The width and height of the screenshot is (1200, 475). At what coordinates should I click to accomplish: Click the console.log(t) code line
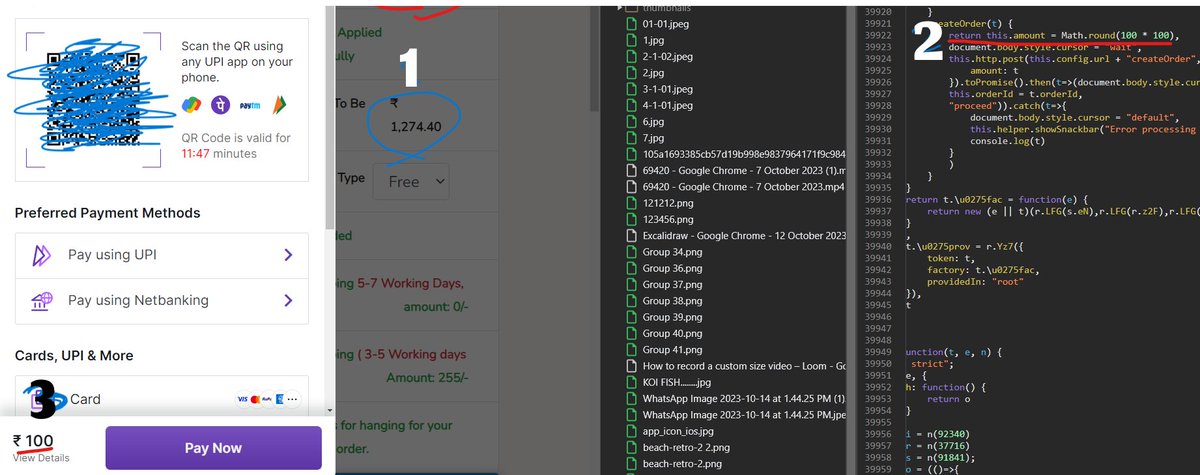click(1008, 141)
